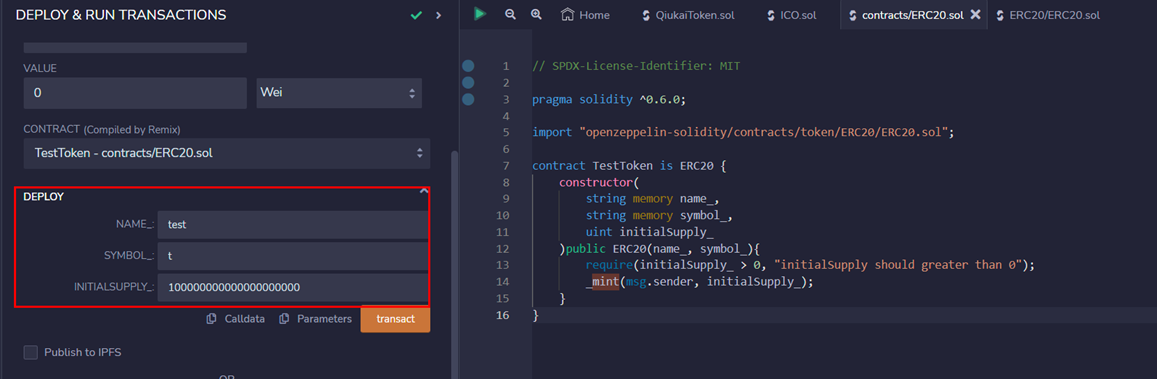Viewport: 1157px width, 379px height.
Task: Click the INITIALSUPPLY_ input field
Action: tap(292, 288)
